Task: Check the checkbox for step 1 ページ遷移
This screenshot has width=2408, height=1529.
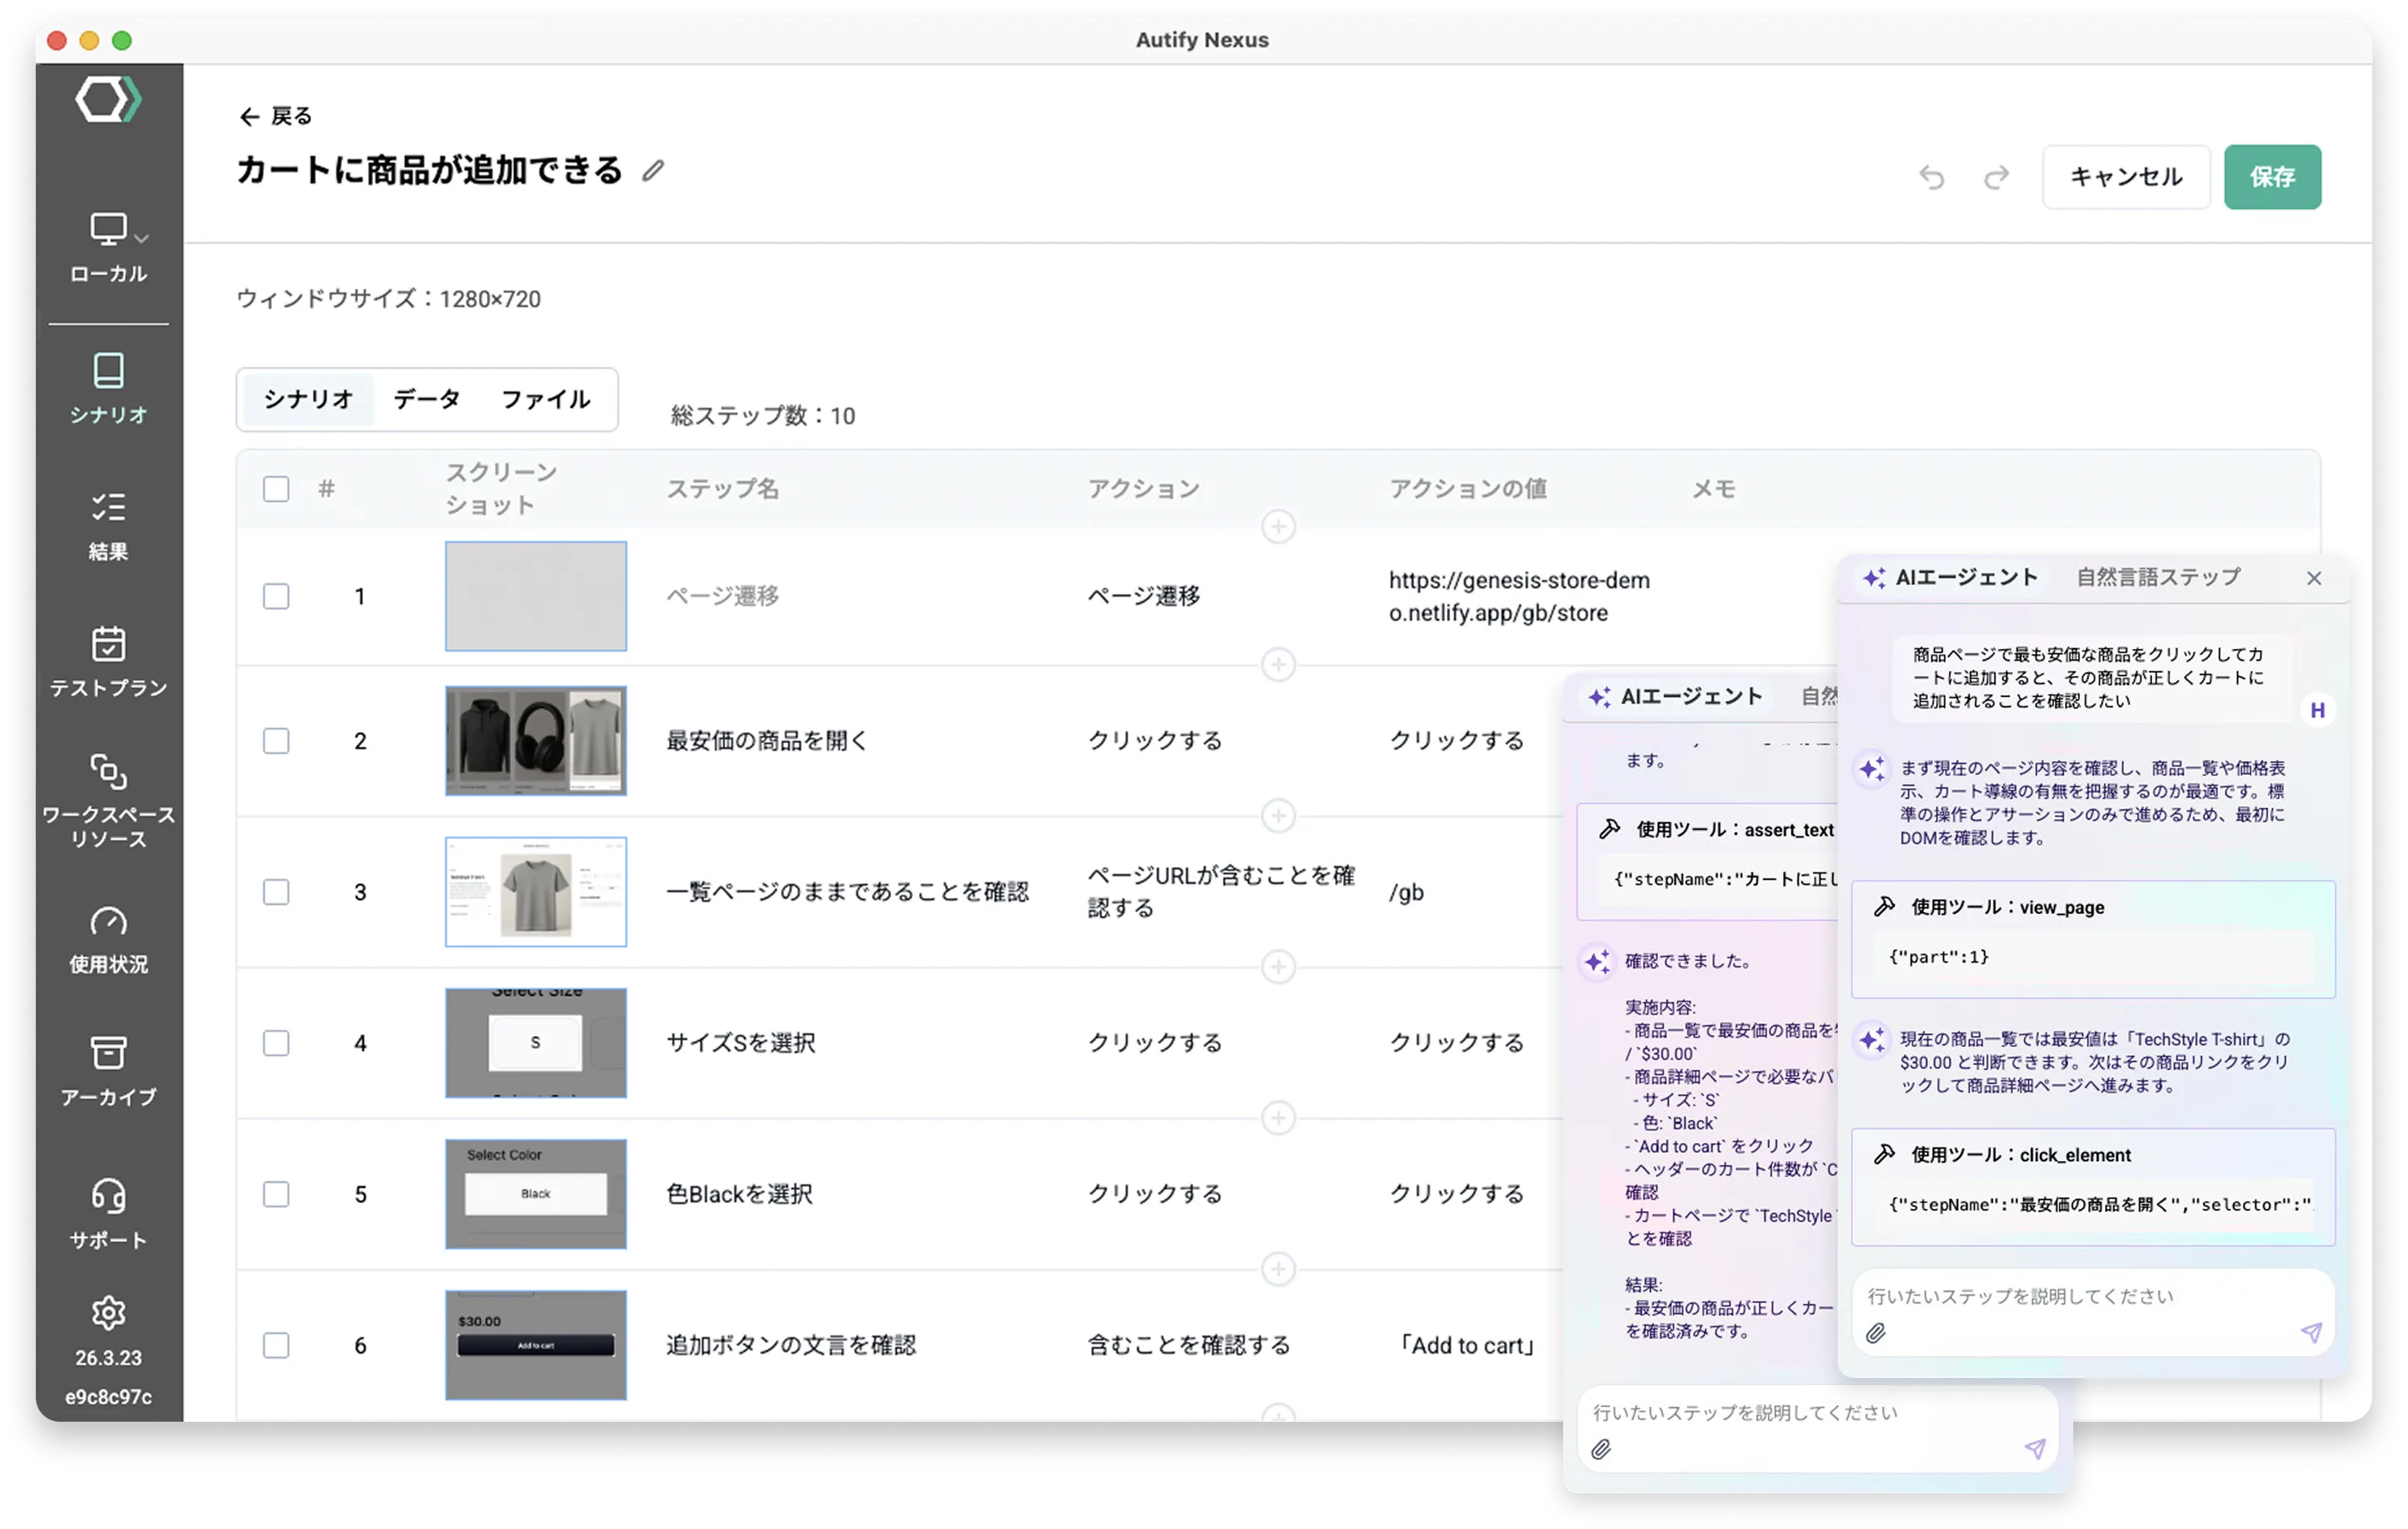Action: (276, 596)
